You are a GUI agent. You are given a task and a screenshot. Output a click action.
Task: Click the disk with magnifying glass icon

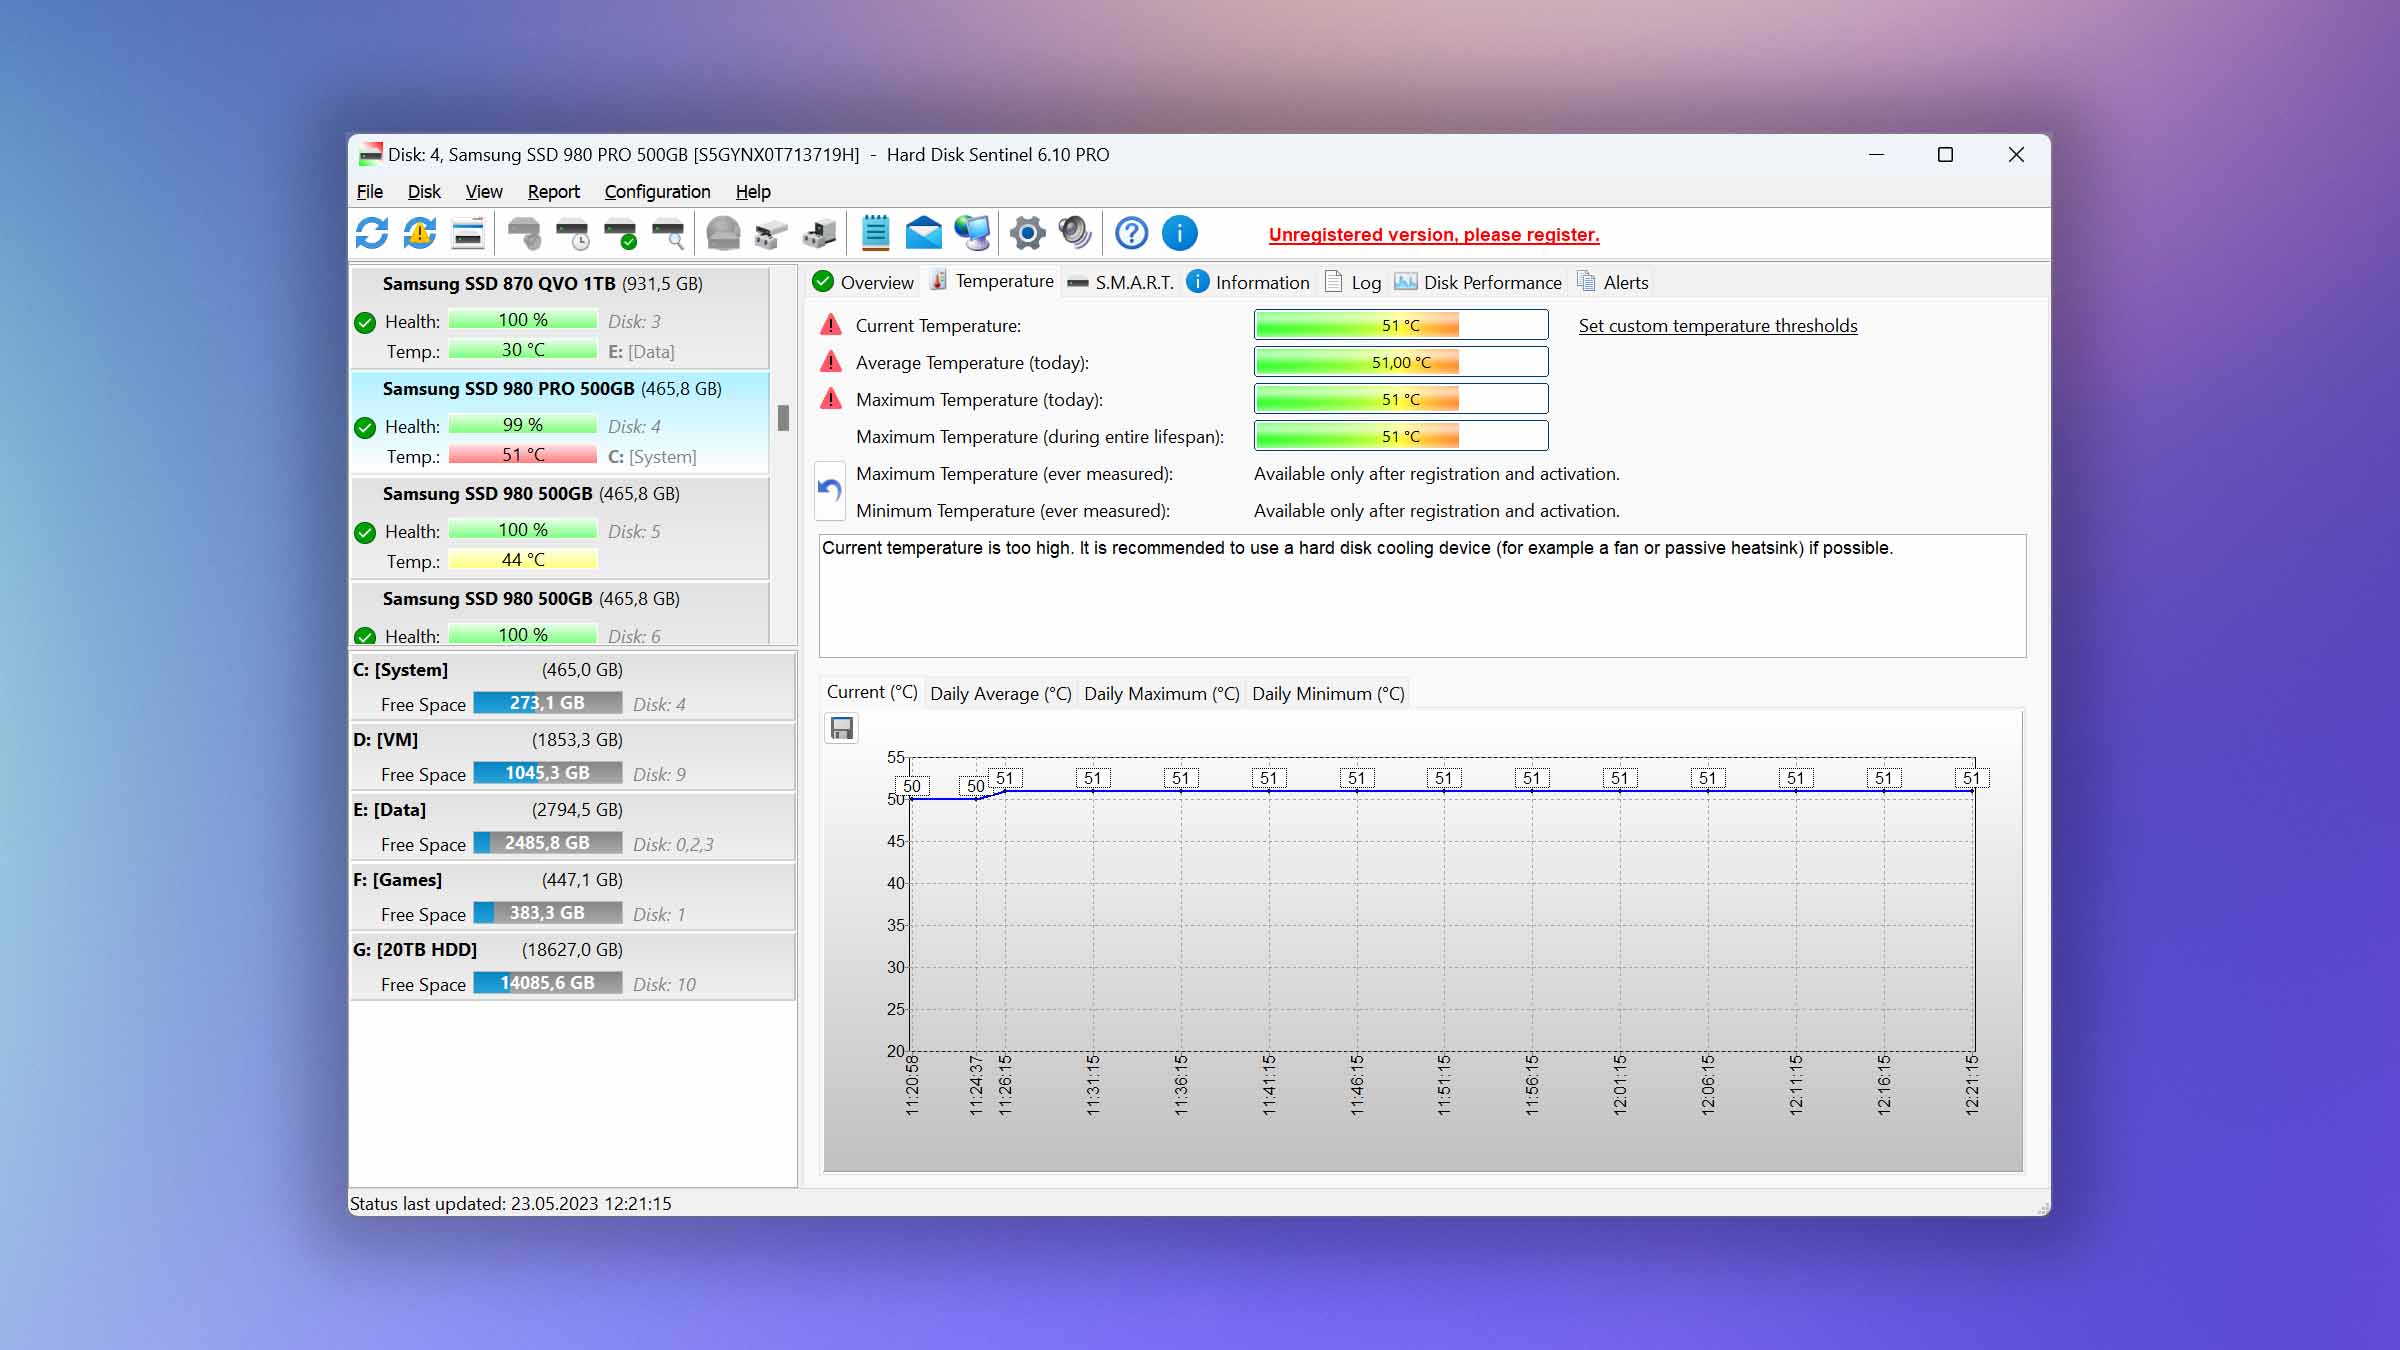point(669,234)
